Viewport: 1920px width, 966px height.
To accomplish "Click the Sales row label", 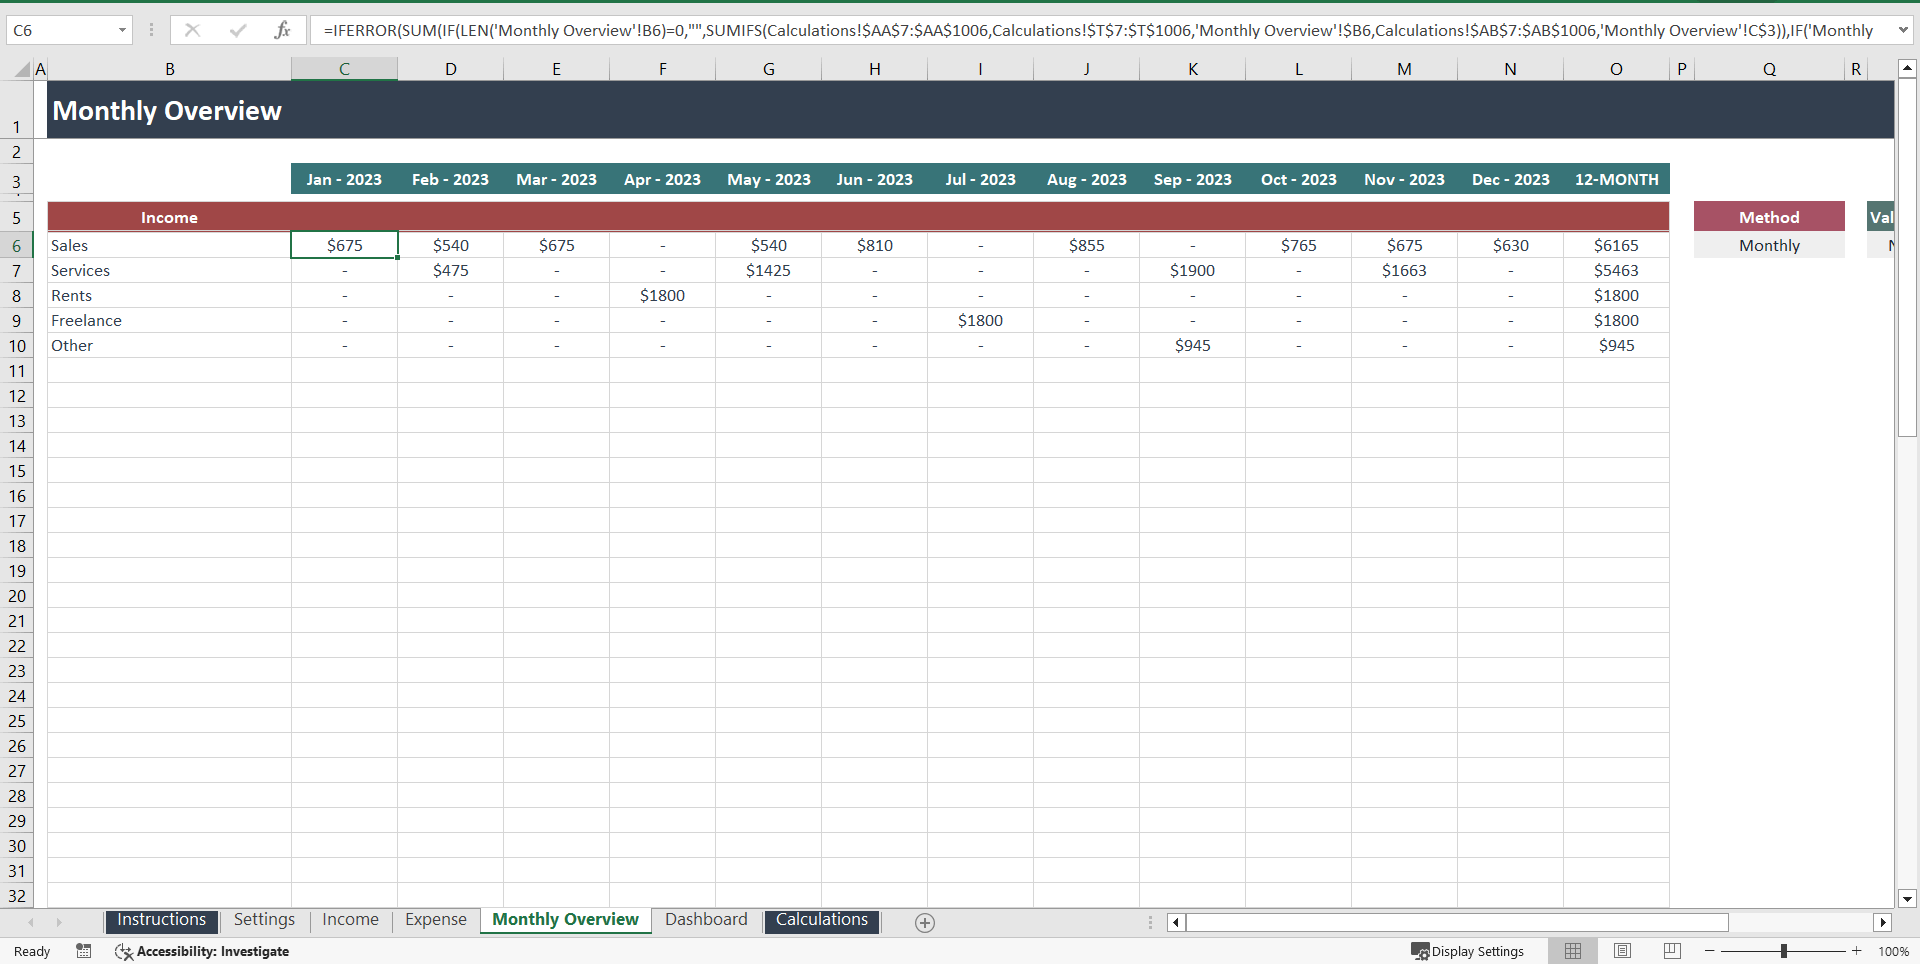I will (169, 245).
